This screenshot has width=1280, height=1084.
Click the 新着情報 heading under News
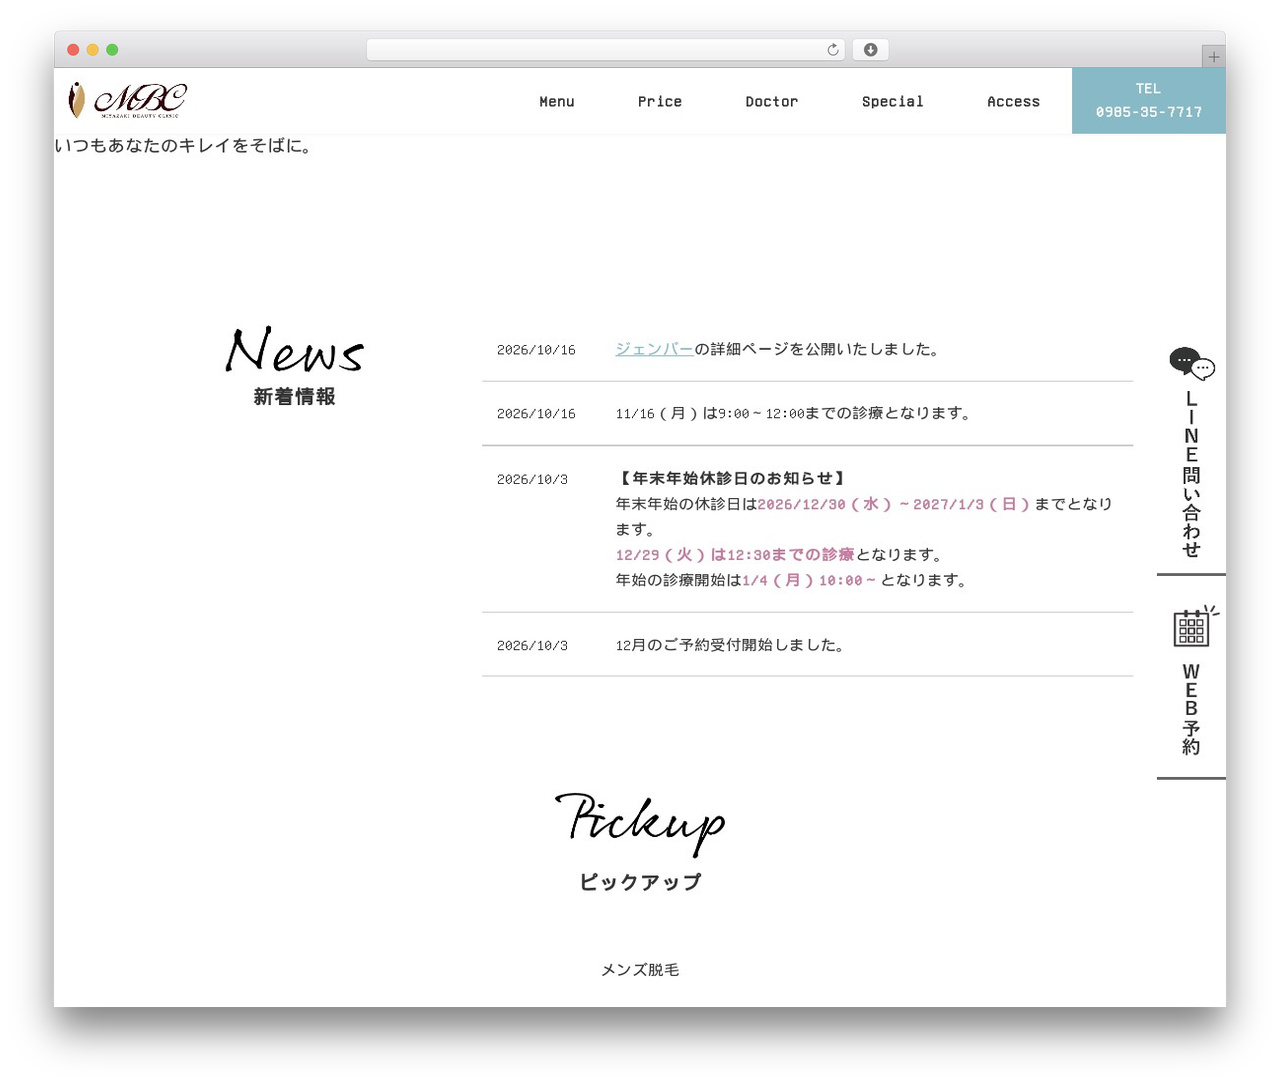pos(294,397)
